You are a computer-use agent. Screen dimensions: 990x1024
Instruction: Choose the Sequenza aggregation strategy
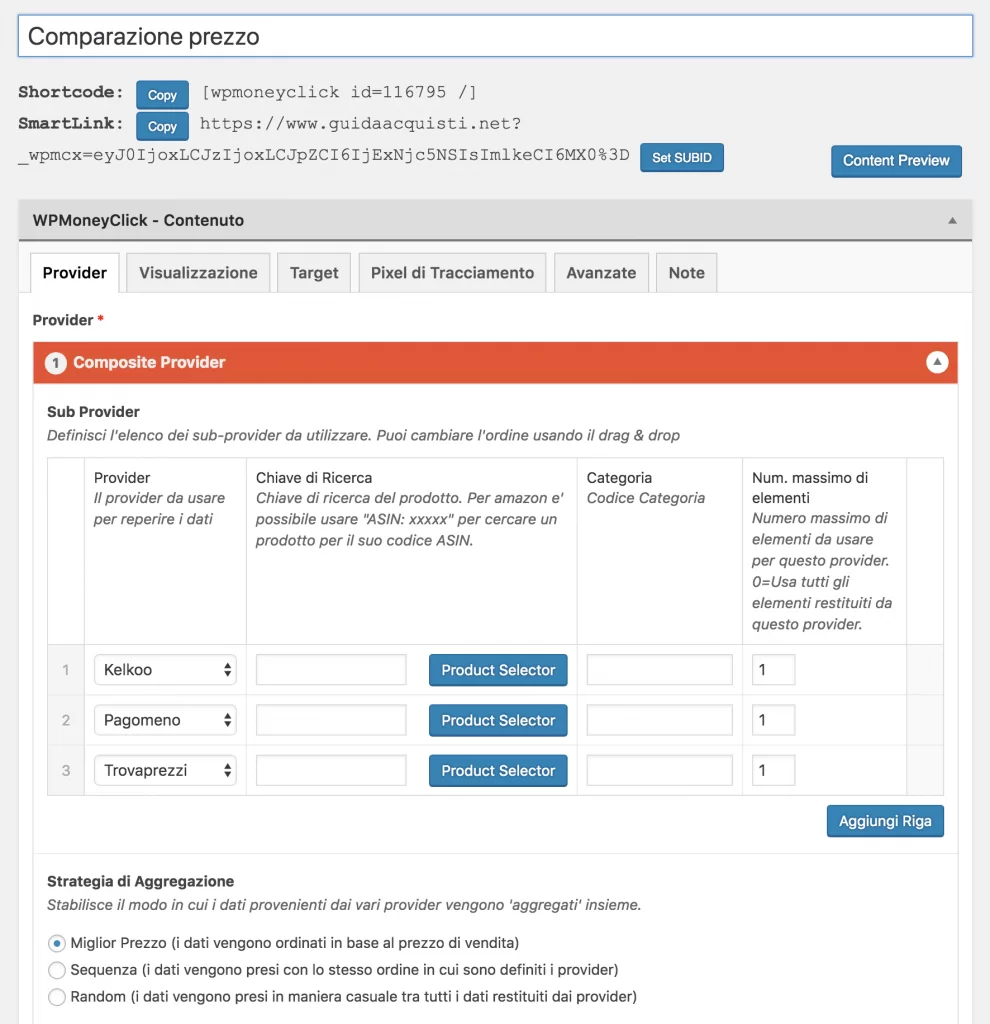(57, 970)
